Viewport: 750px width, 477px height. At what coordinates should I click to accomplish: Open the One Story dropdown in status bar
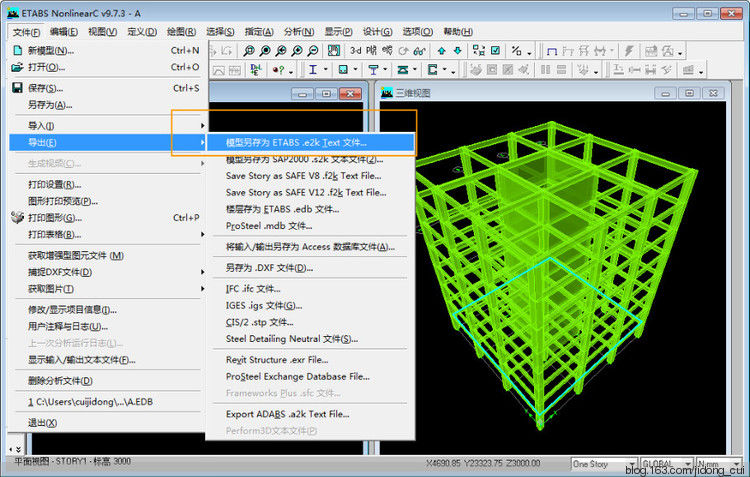click(631, 464)
